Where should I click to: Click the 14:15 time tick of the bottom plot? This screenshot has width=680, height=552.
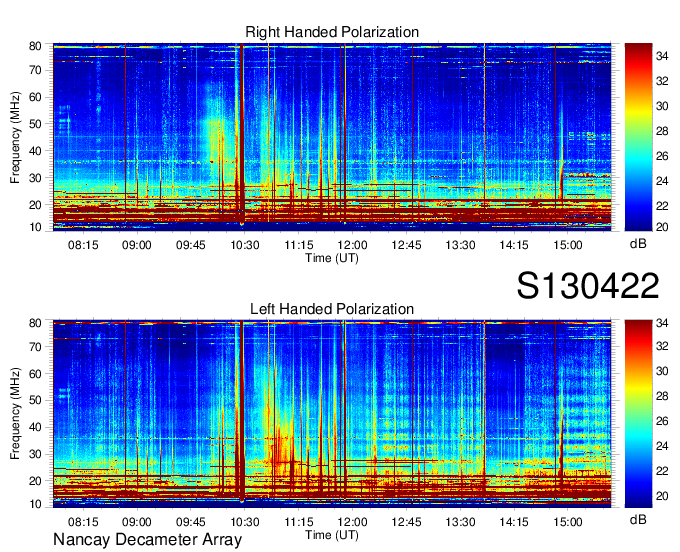click(x=514, y=522)
